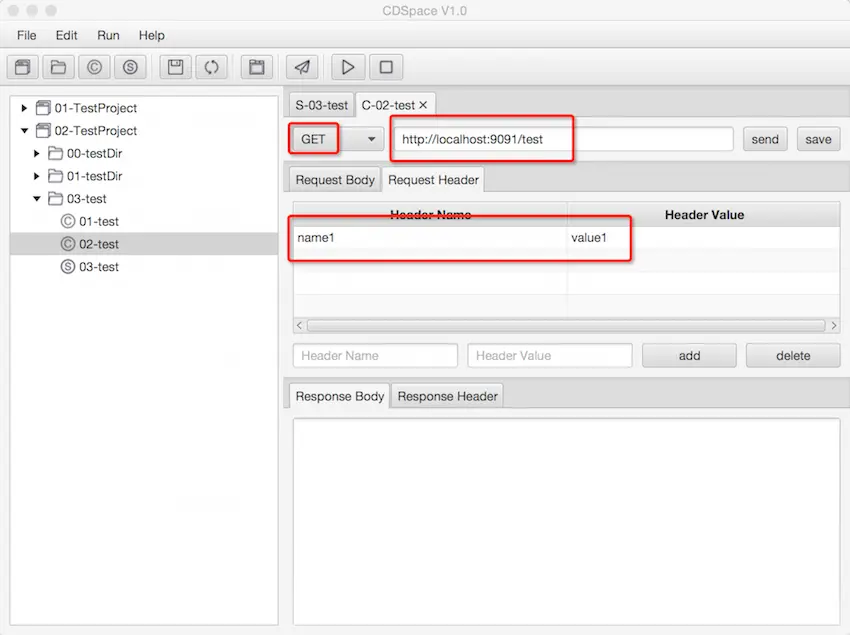Click the folder icon beside 01-testDir
This screenshot has height=635, width=850.
[x=55, y=176]
